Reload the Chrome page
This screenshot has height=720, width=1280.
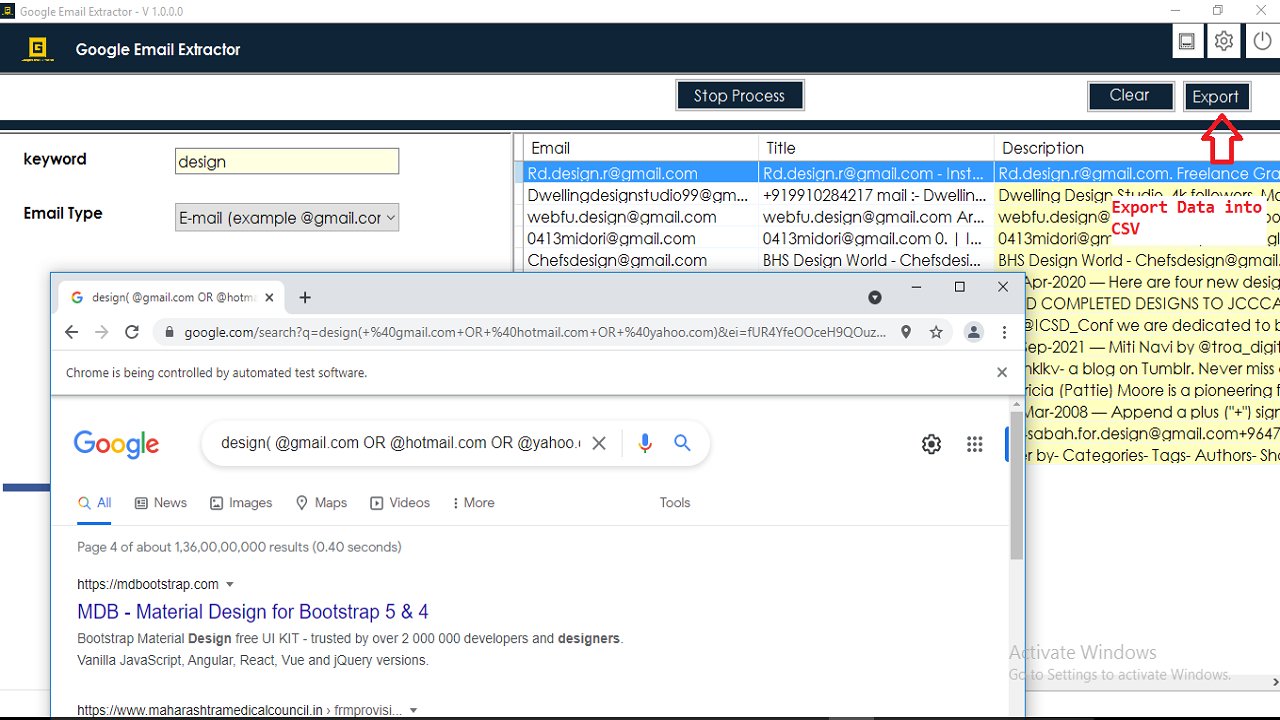click(x=131, y=332)
